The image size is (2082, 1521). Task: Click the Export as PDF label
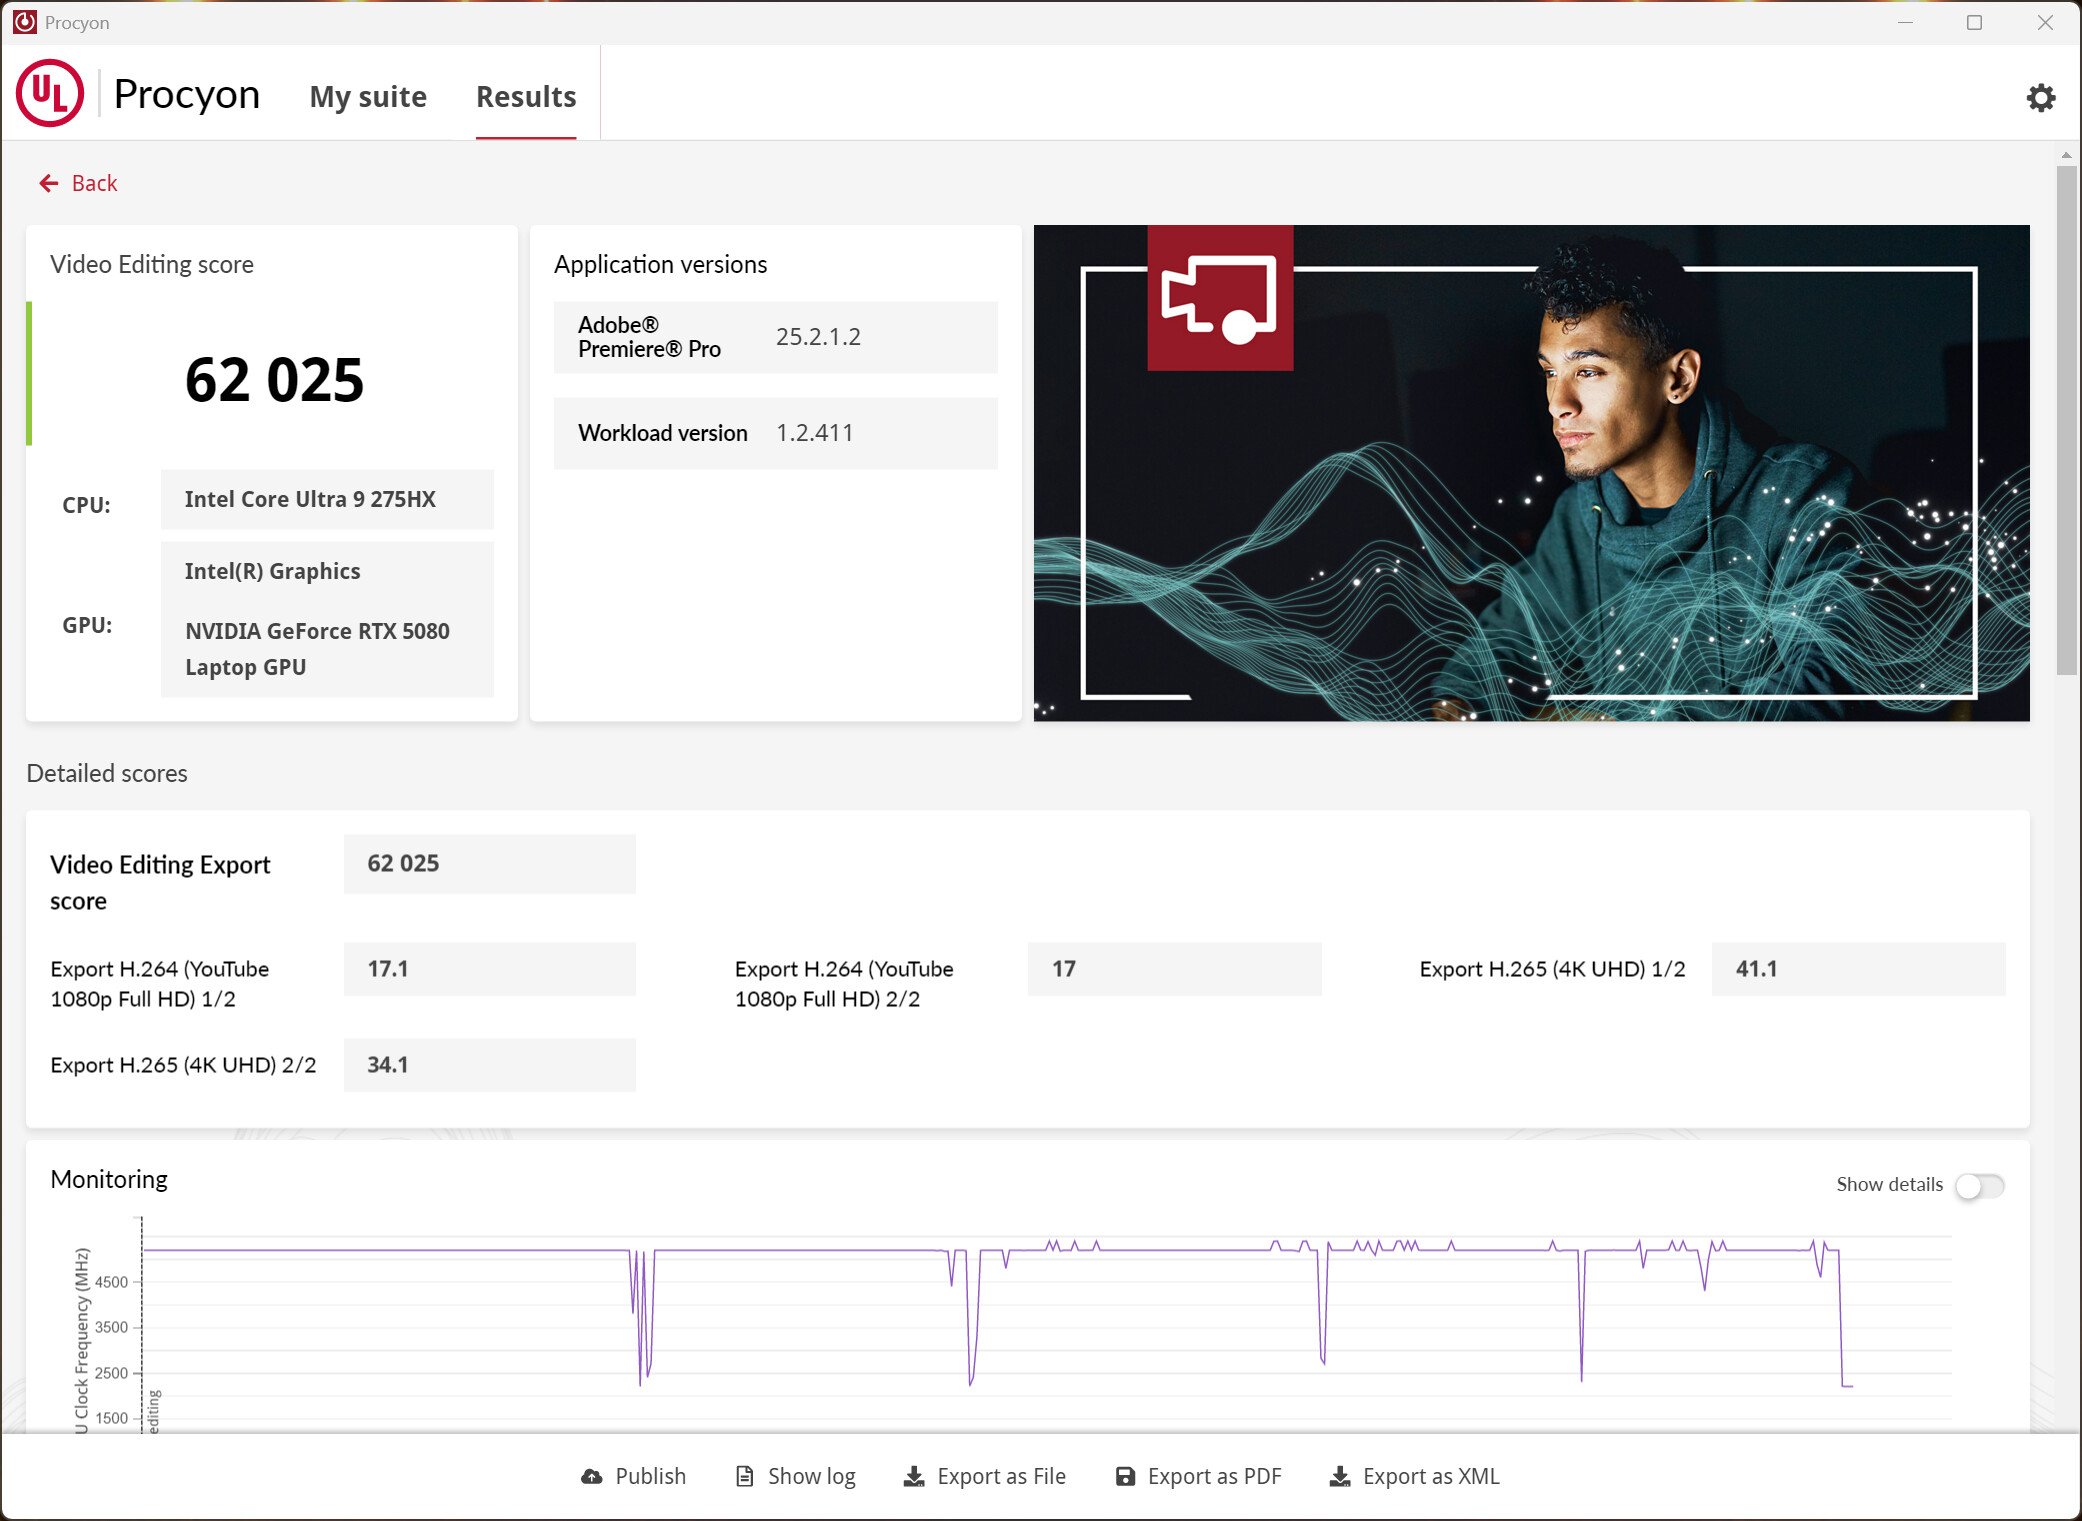click(1214, 1476)
